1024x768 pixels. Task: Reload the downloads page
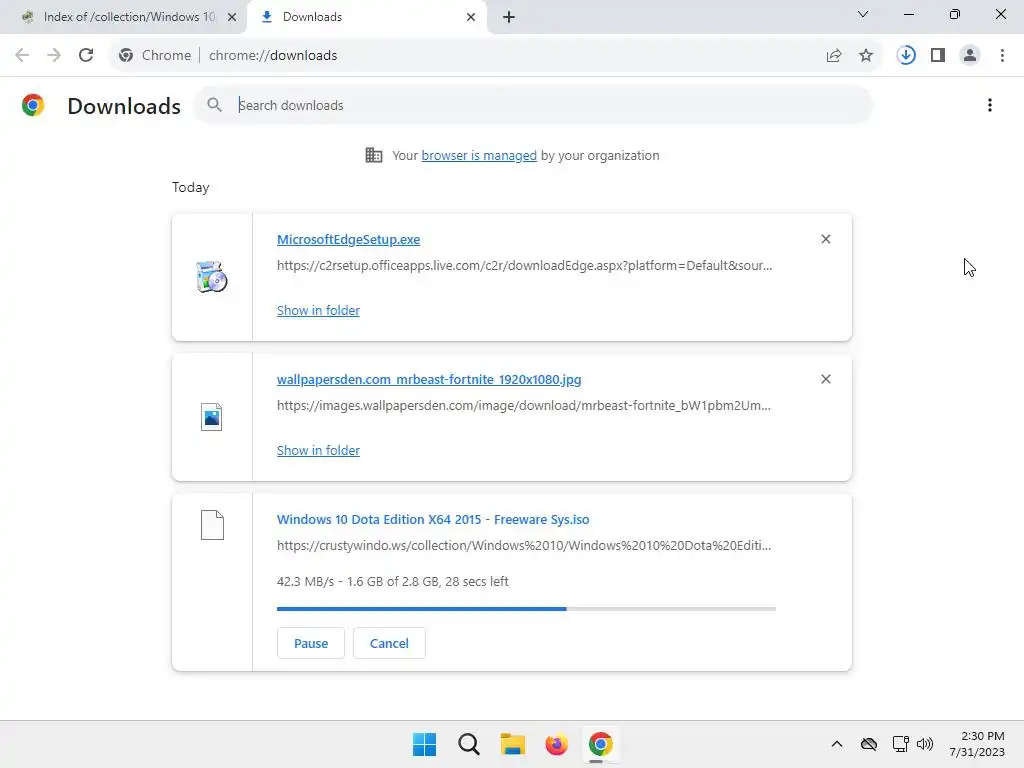(x=86, y=56)
